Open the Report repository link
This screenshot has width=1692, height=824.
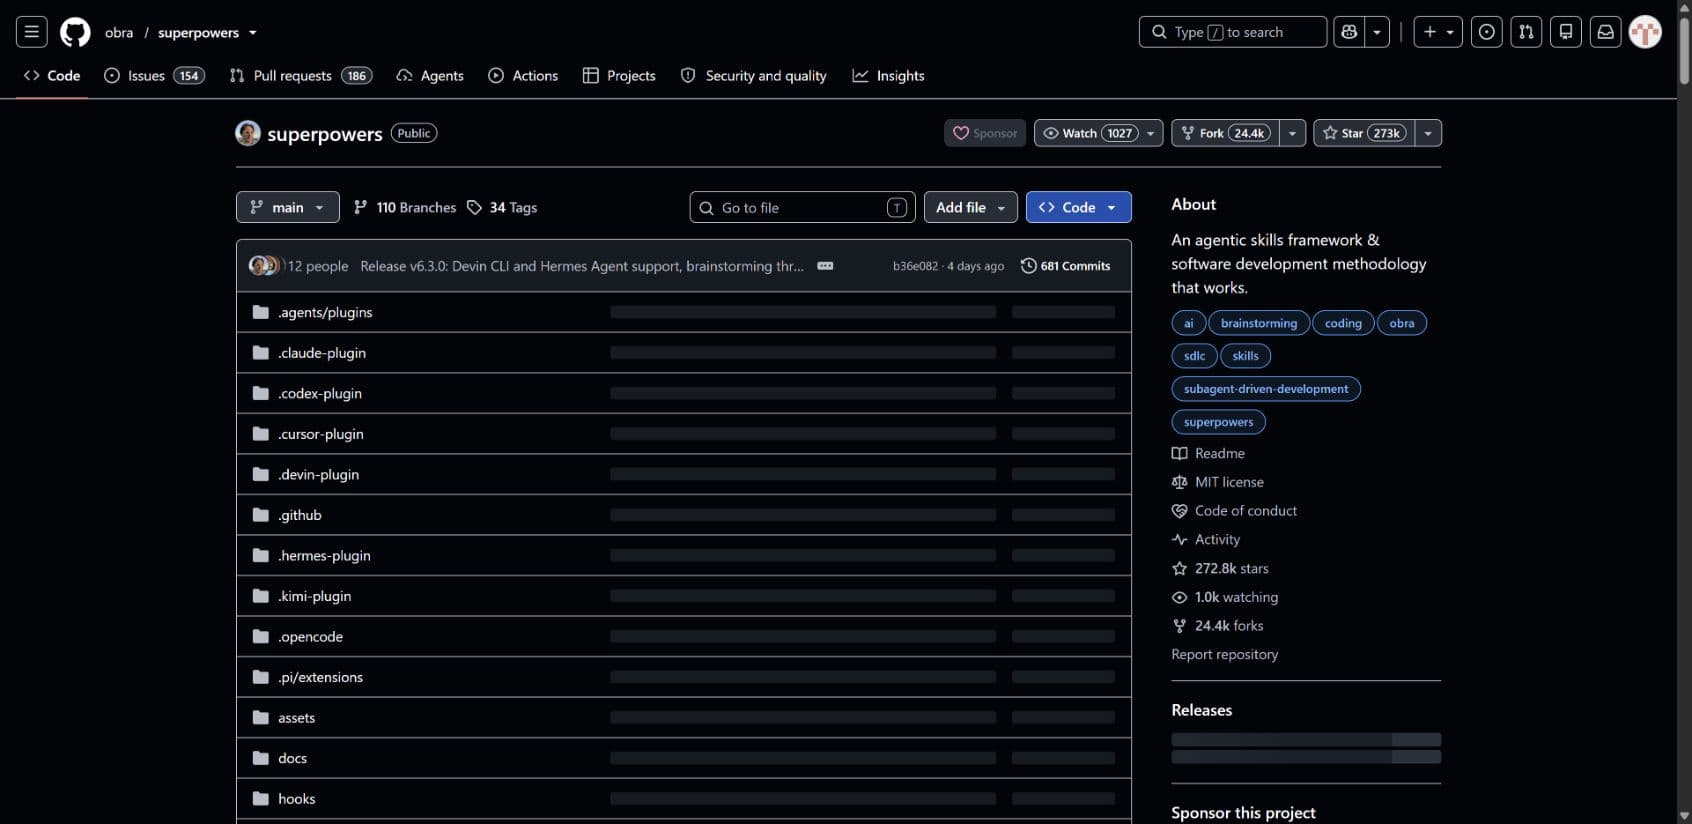coord(1225,655)
